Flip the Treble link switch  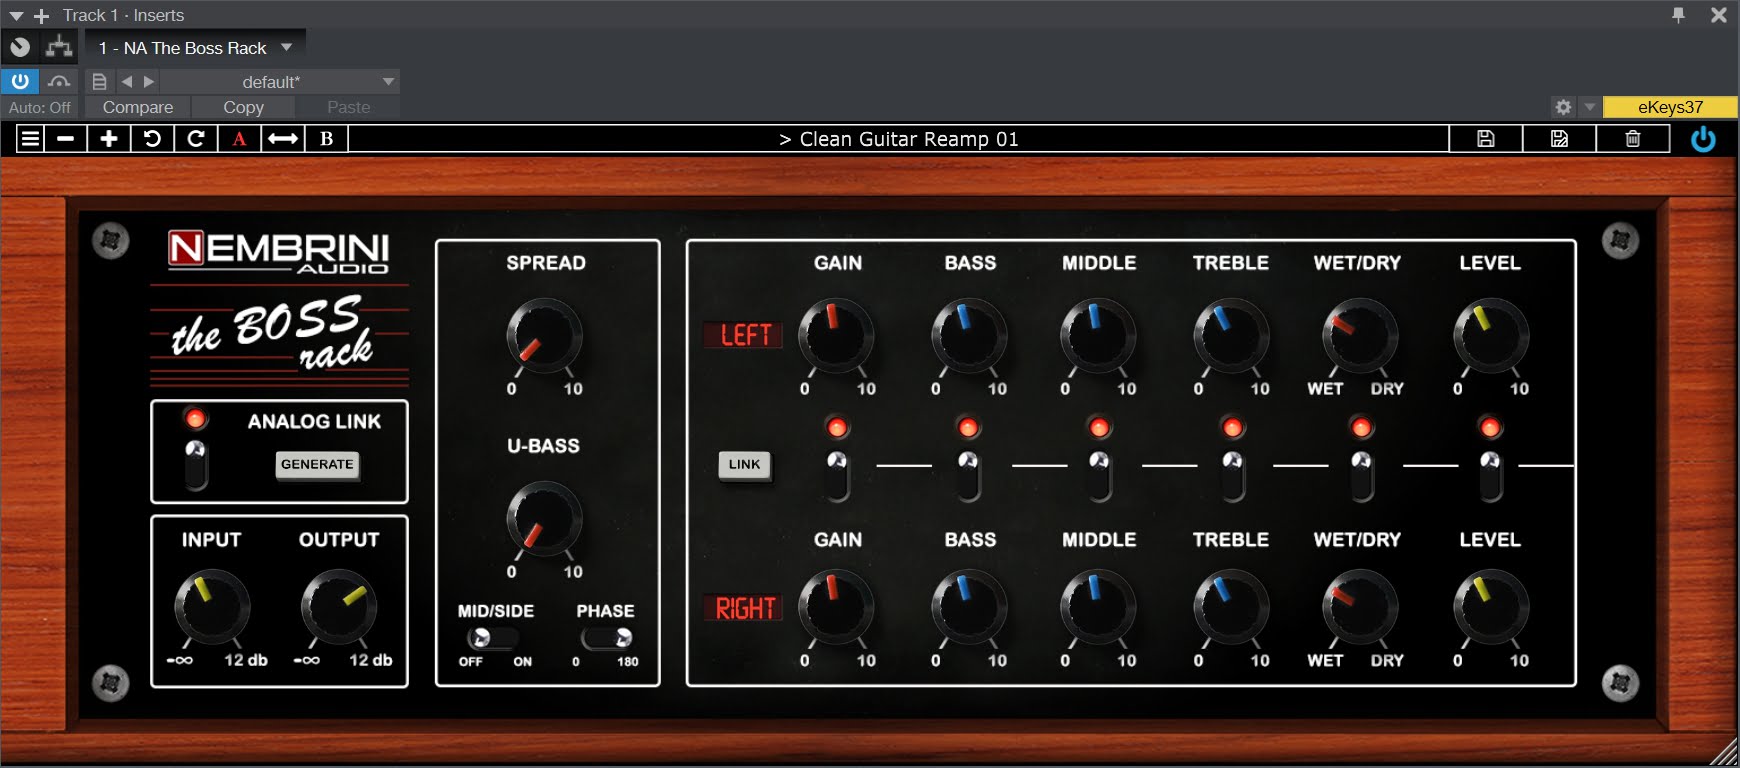pos(1233,475)
